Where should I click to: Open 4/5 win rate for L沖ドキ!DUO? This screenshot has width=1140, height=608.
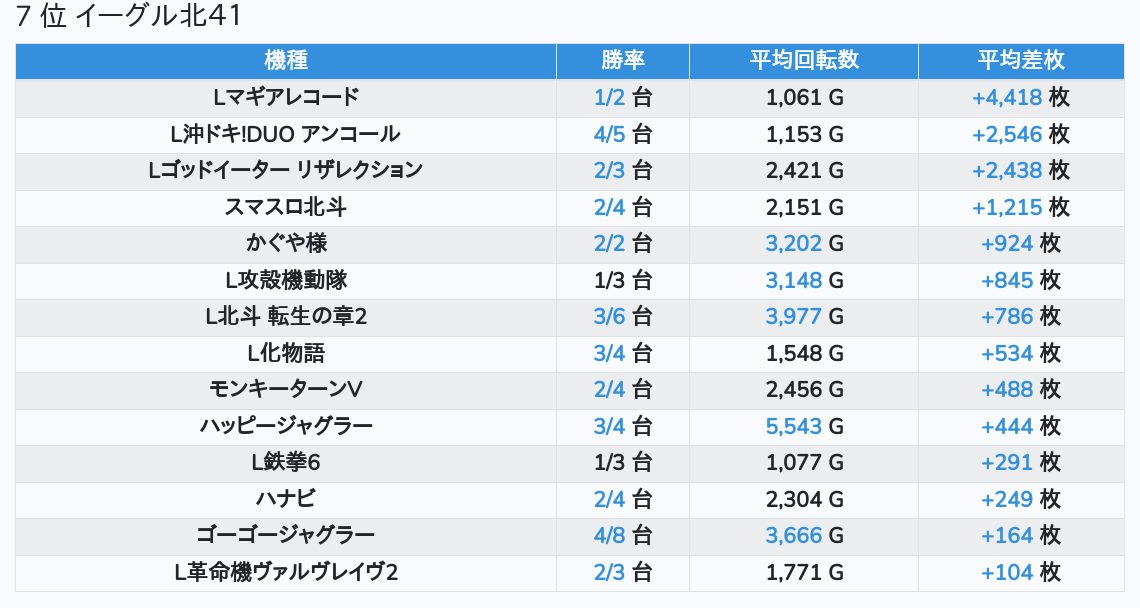609,134
